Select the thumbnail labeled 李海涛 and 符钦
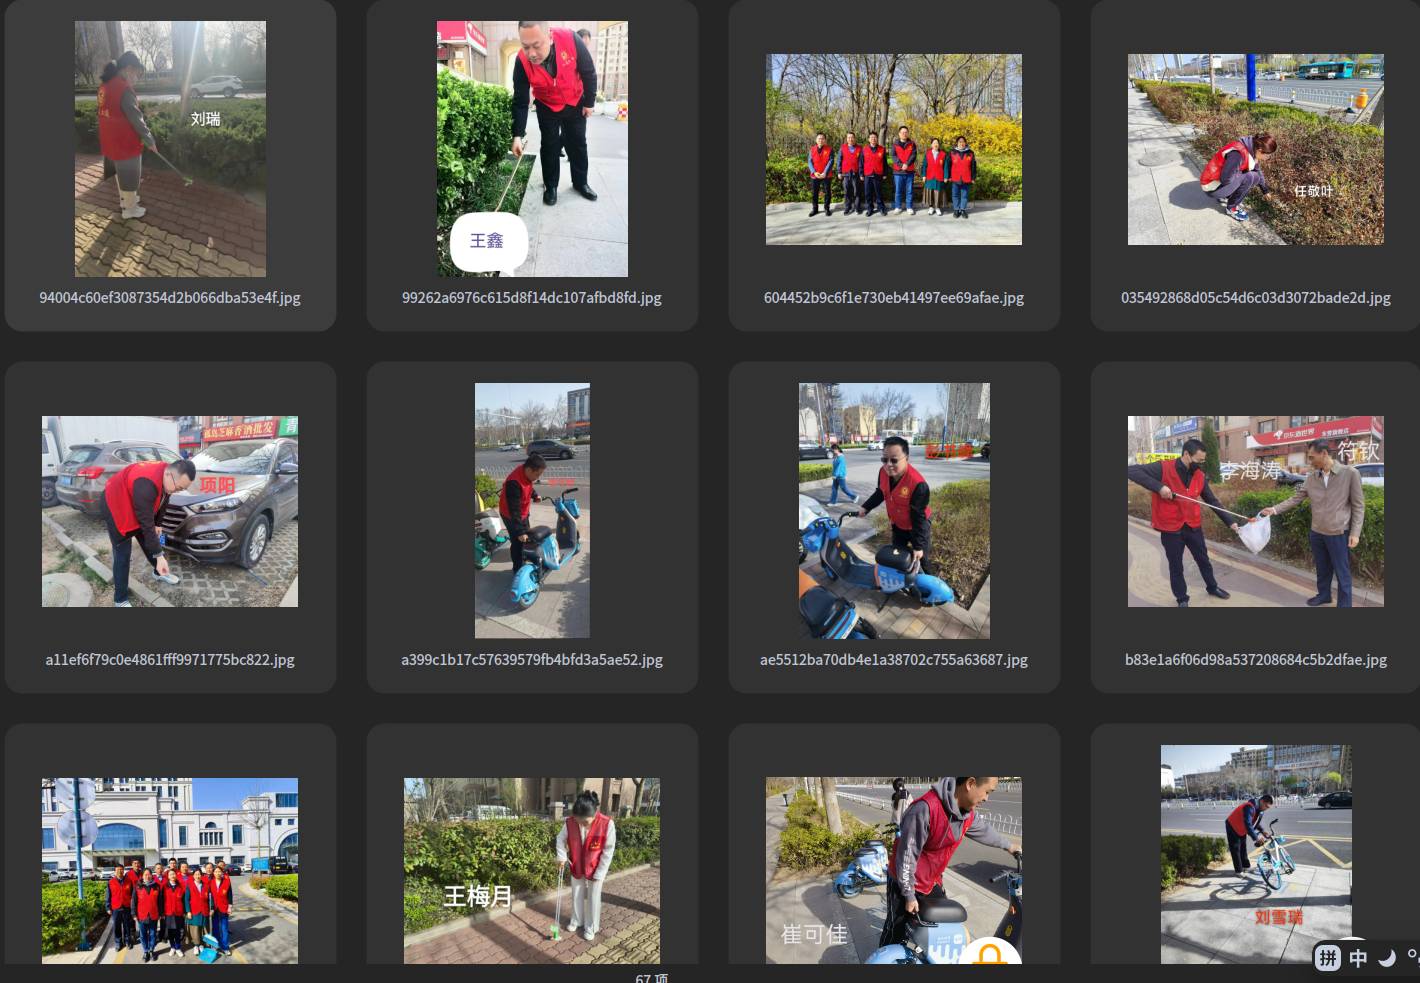The height and width of the screenshot is (983, 1420). point(1256,511)
